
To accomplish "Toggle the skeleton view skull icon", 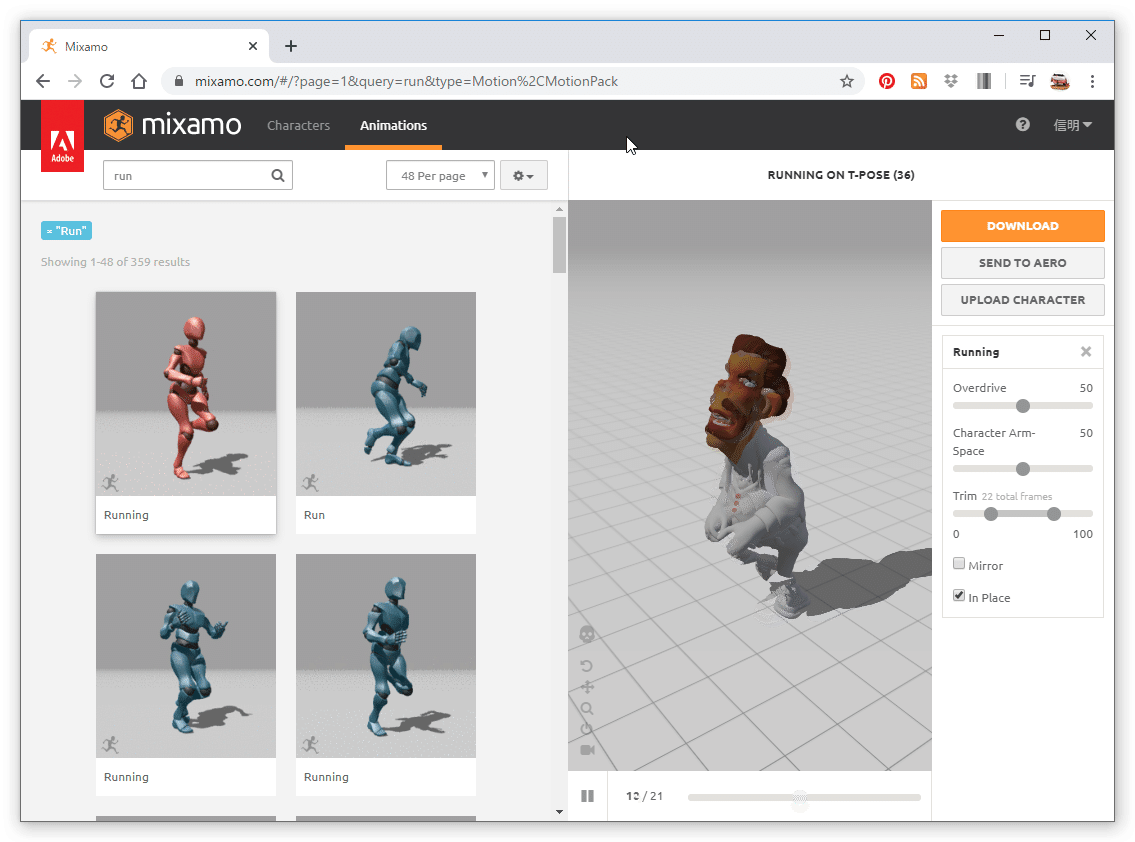I will coord(587,635).
